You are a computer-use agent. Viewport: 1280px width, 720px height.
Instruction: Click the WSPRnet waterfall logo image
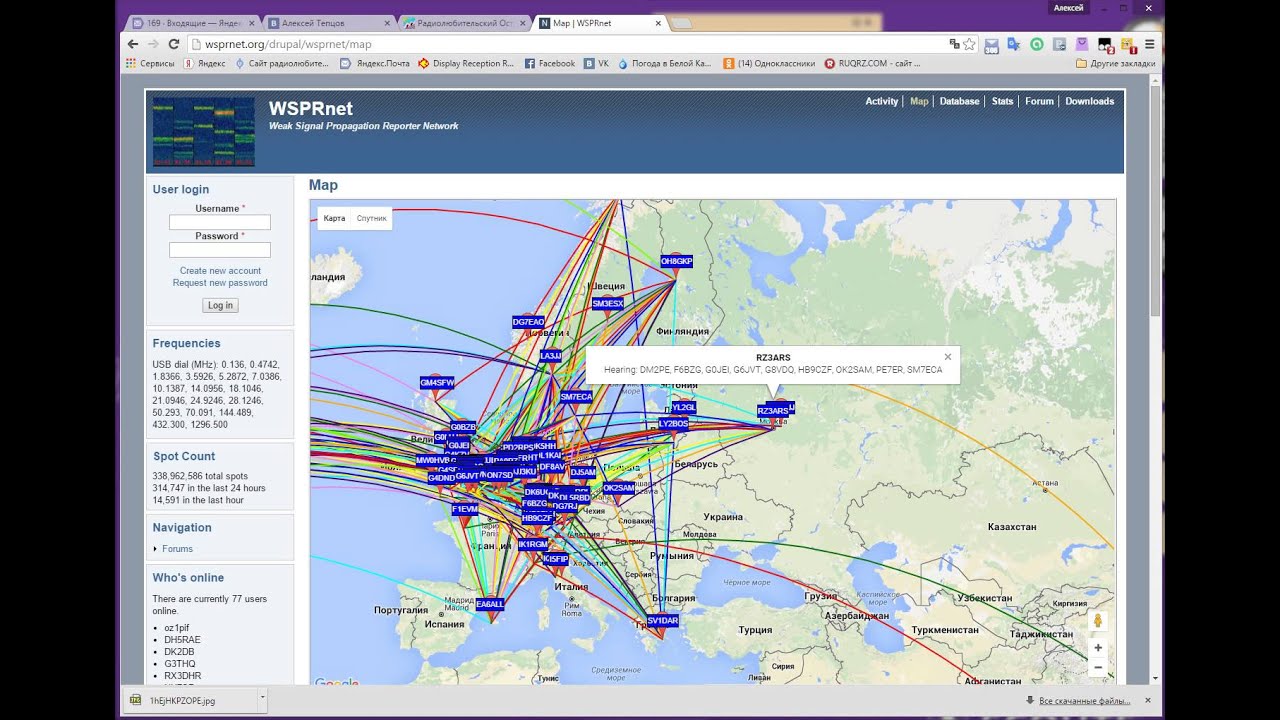point(204,131)
